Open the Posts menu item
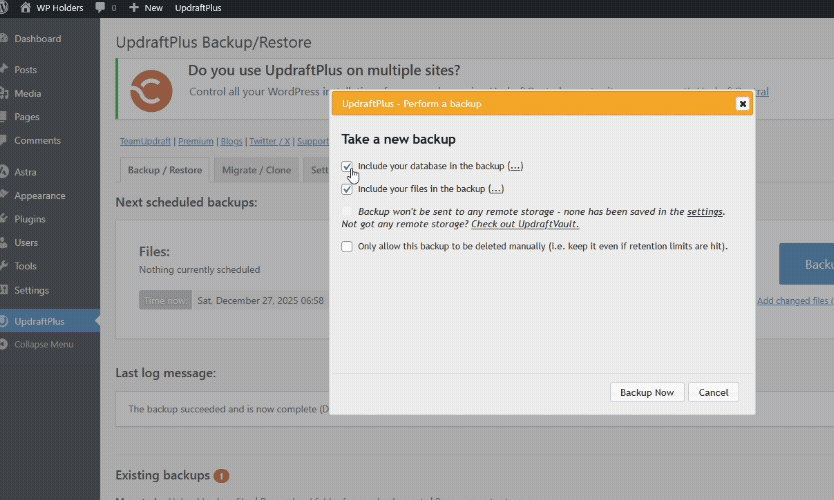Screen dimensions: 834x500 [x=26, y=70]
